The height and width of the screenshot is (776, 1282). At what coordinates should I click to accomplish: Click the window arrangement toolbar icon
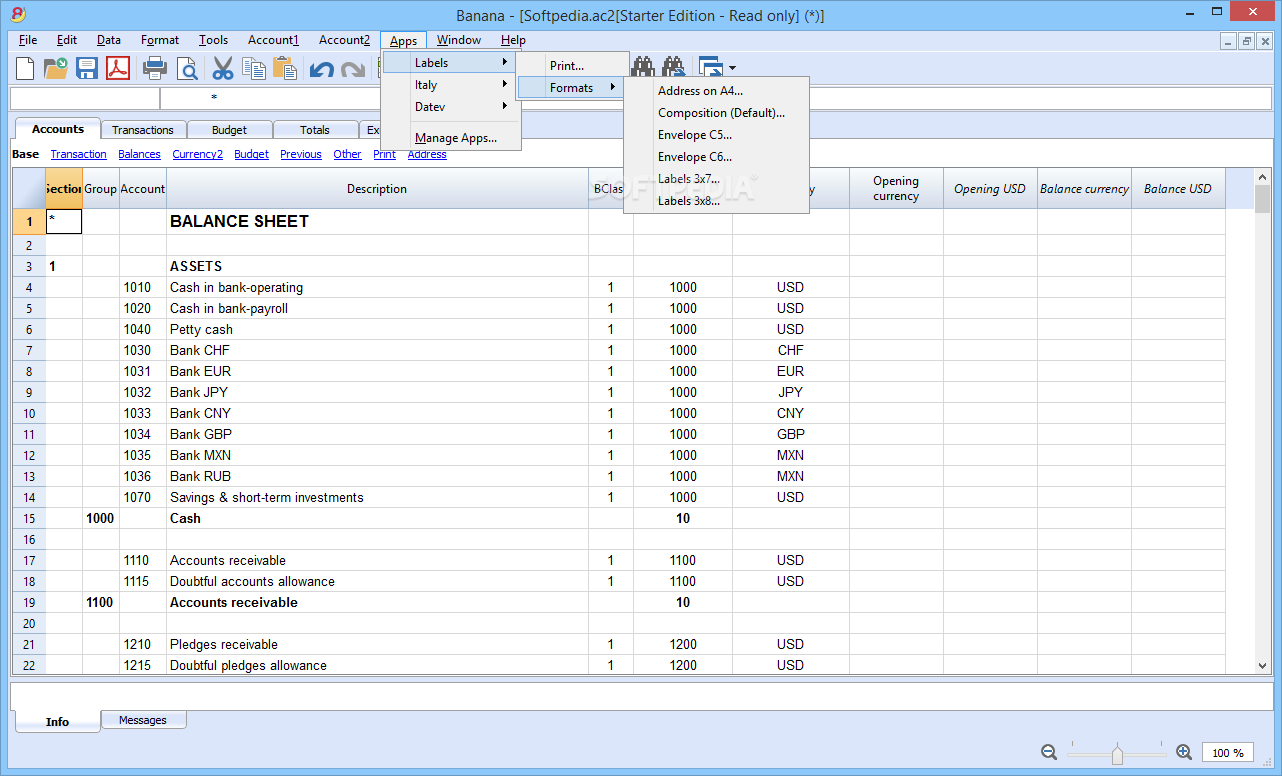(711, 67)
